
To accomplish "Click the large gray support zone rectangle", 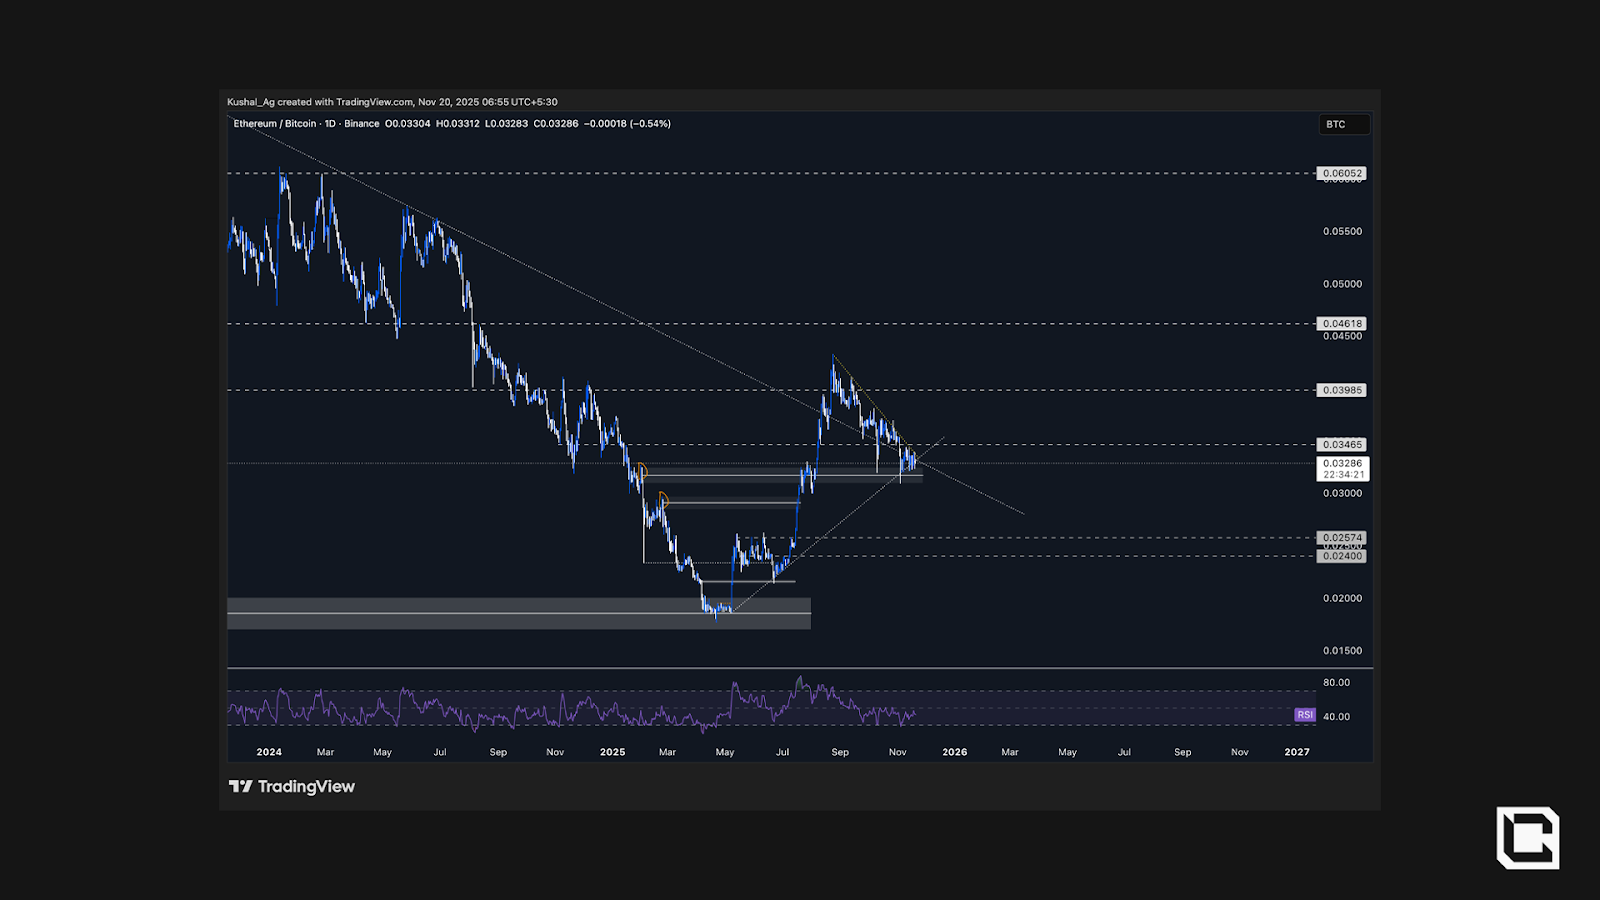I will tap(518, 613).
